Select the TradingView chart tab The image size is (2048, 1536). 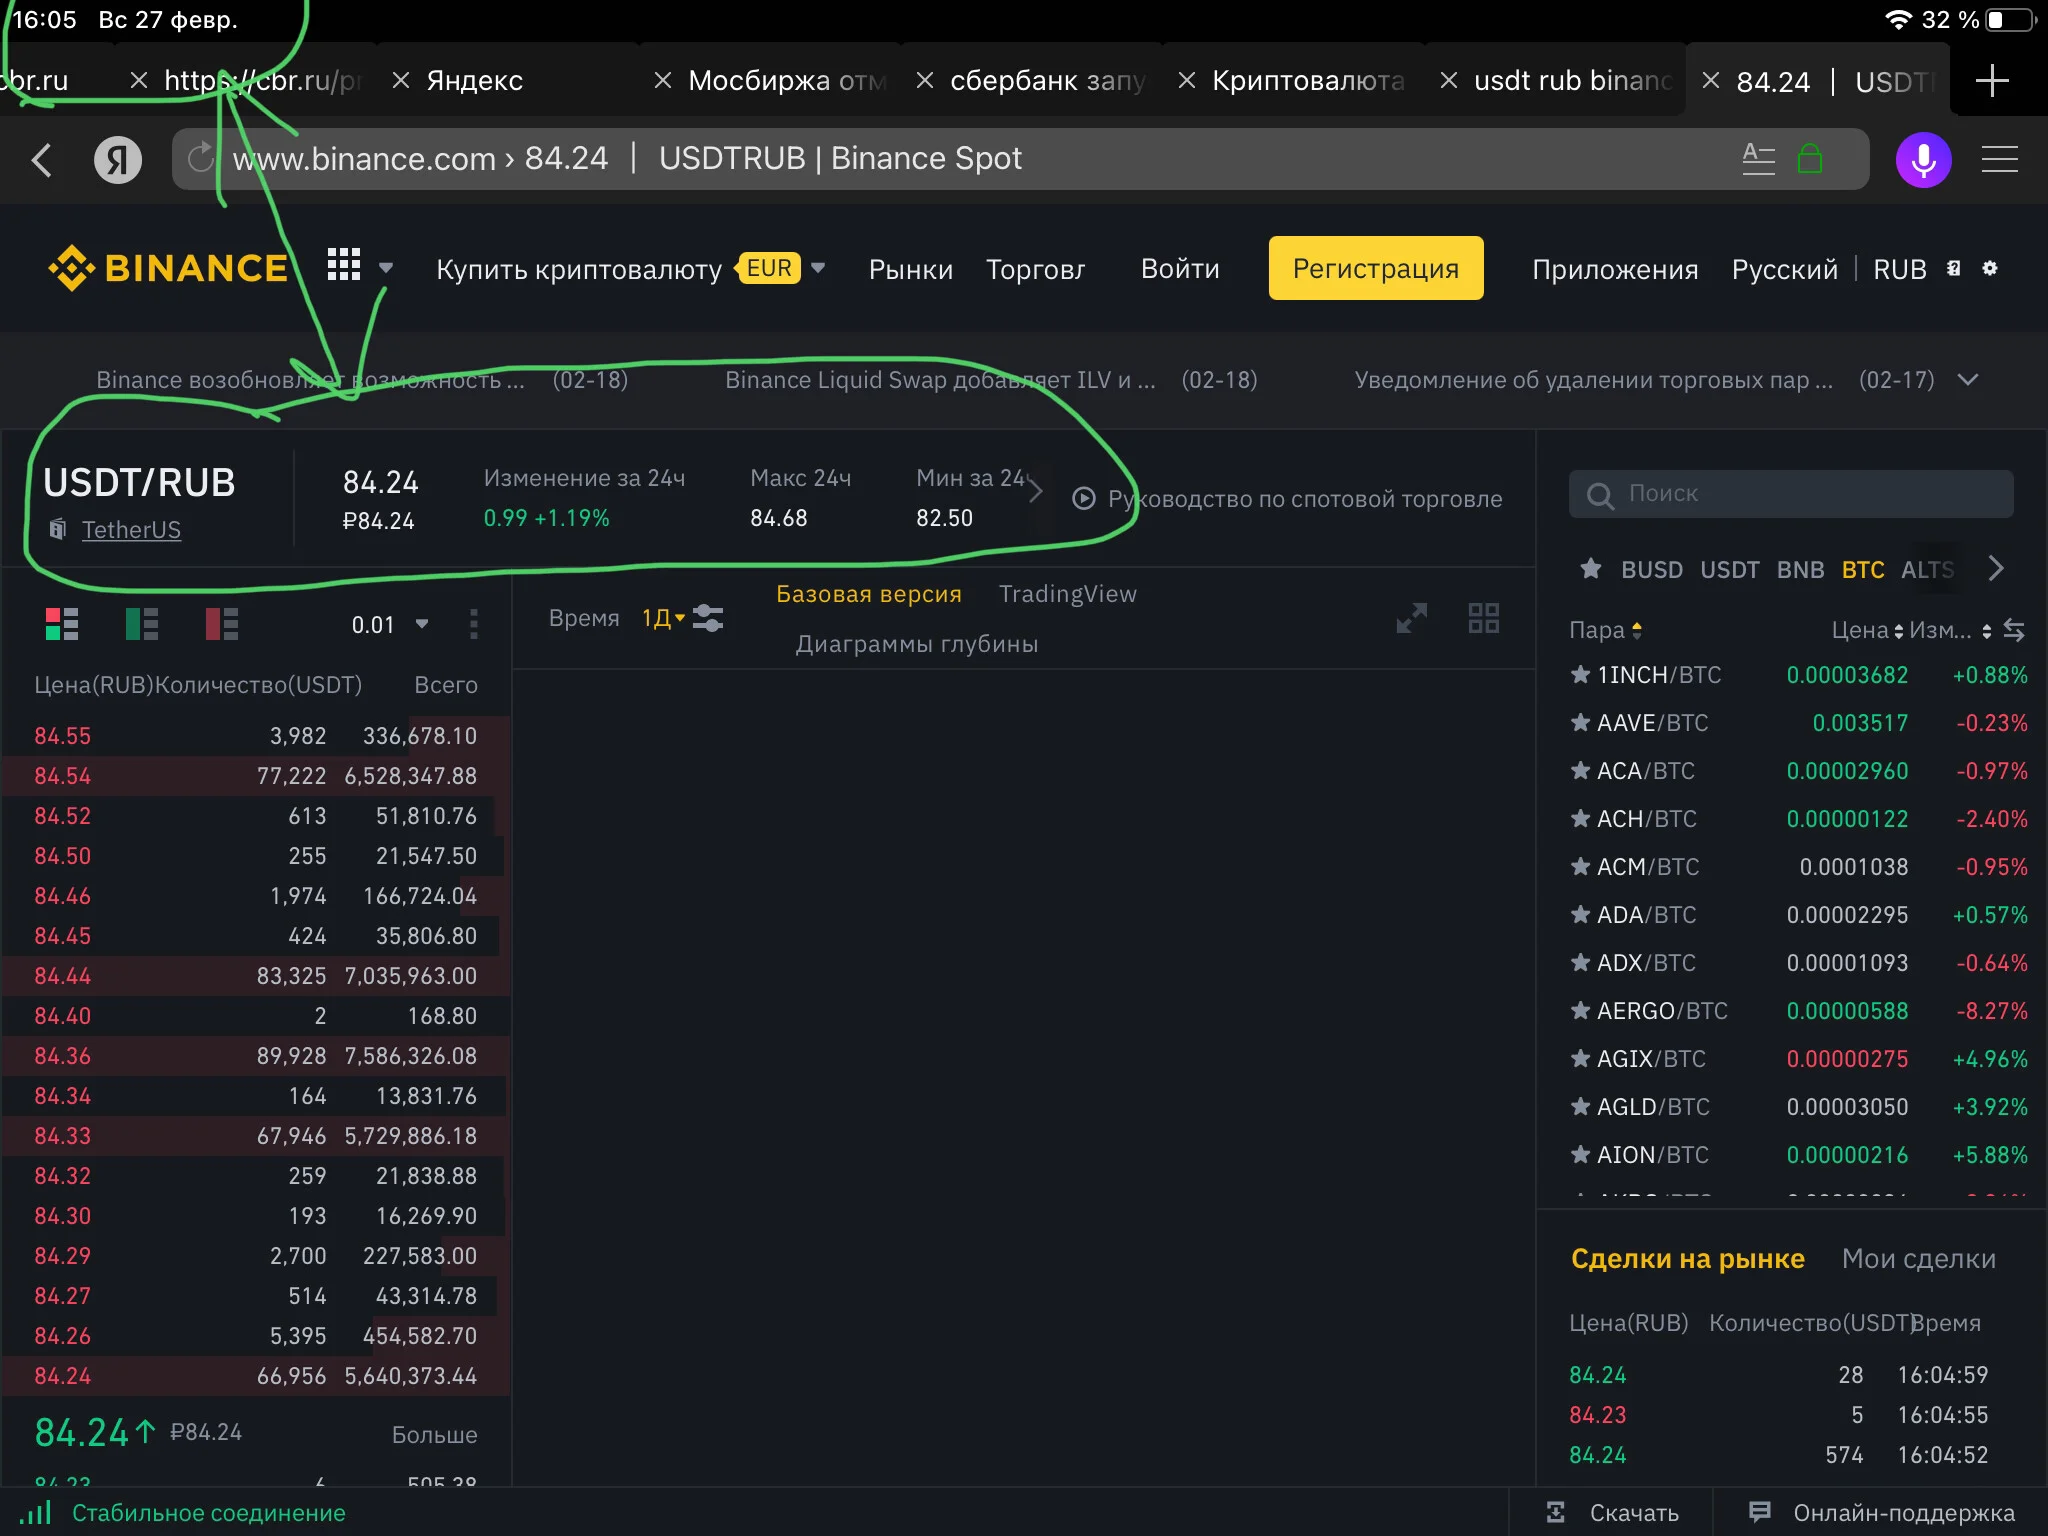(x=1067, y=594)
